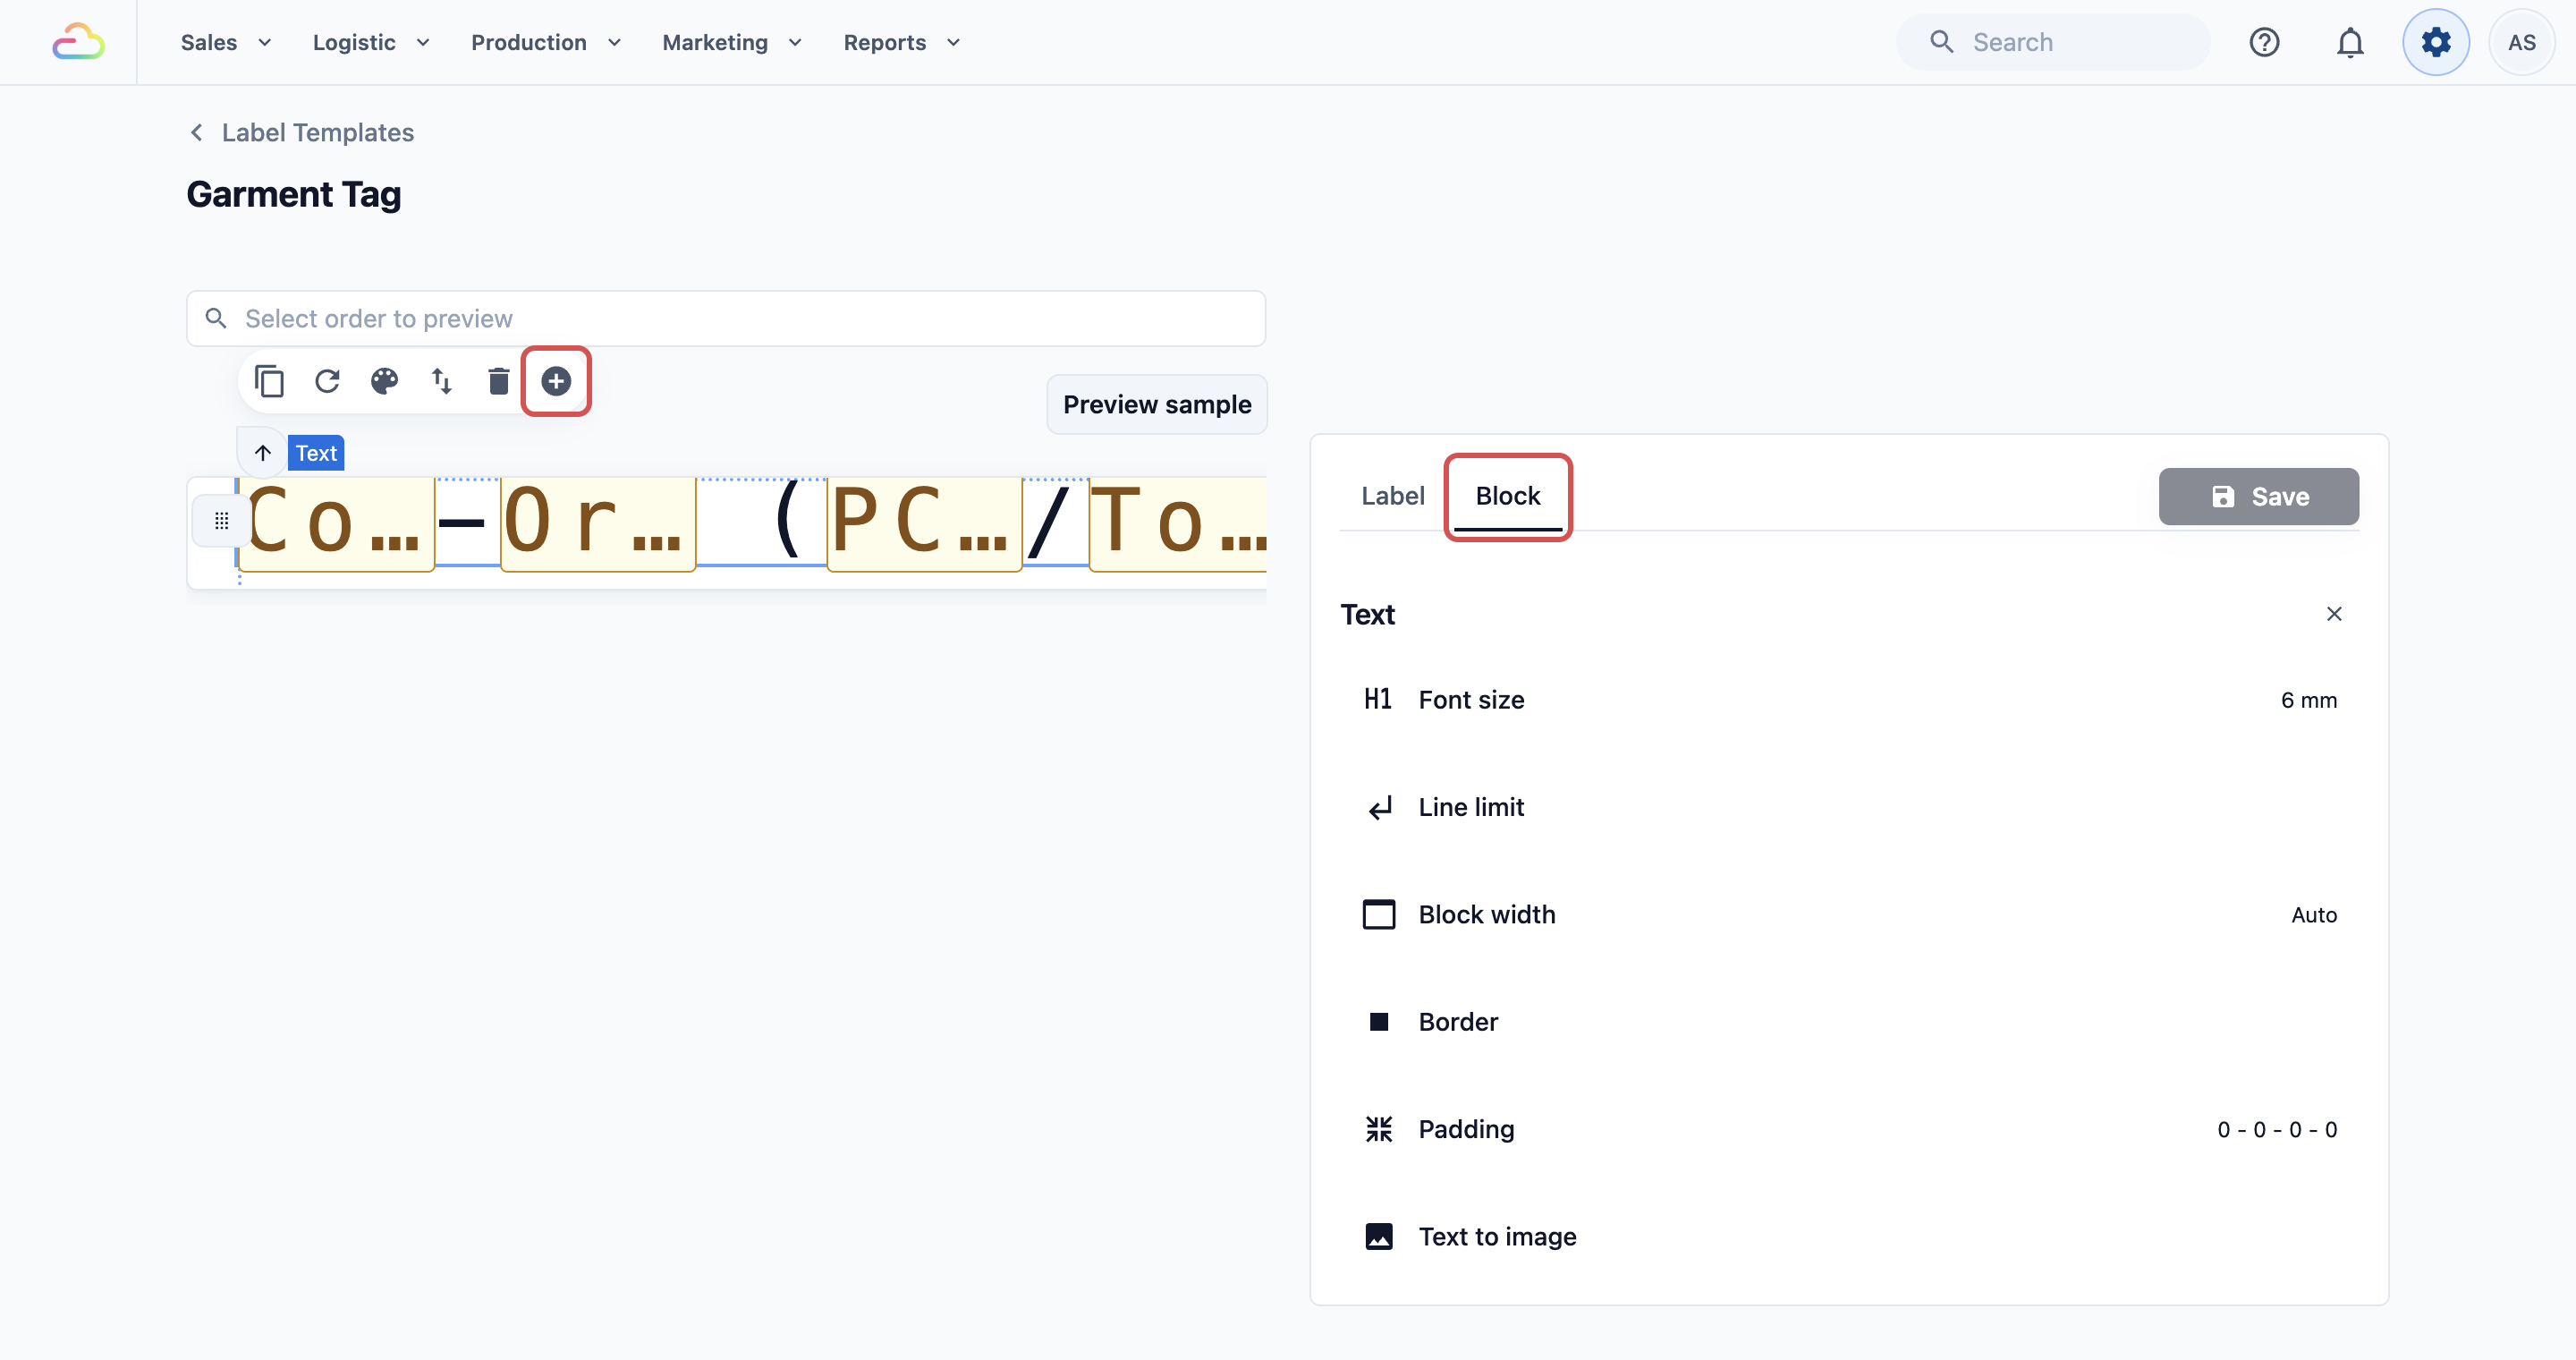Open the help question mark icon
2576x1360 pixels.
(x=2264, y=42)
